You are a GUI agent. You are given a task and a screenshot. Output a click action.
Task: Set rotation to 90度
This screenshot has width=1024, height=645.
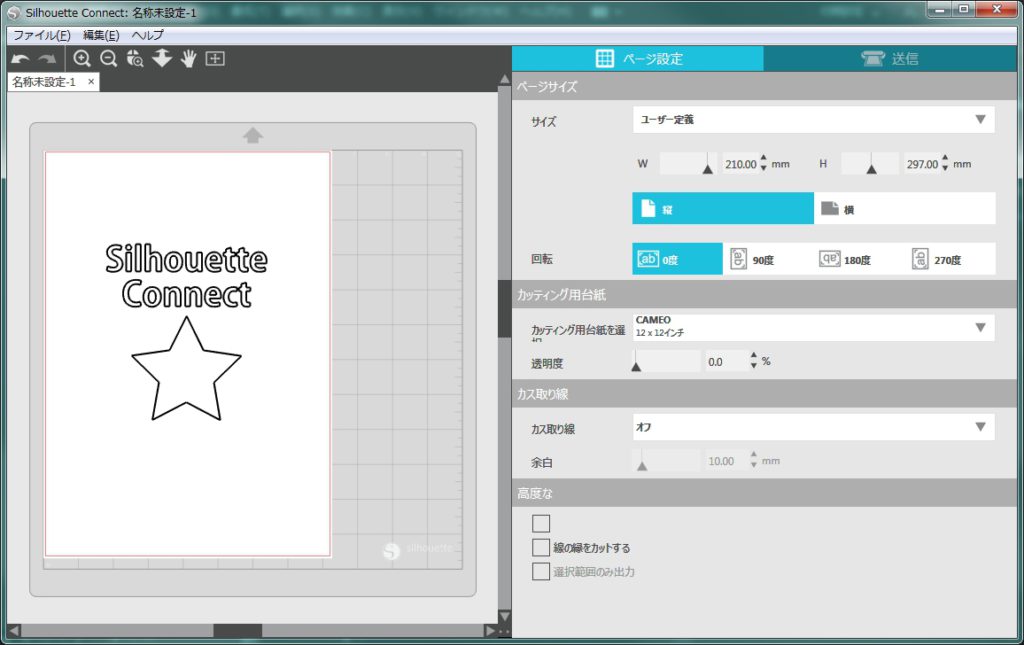[768, 259]
